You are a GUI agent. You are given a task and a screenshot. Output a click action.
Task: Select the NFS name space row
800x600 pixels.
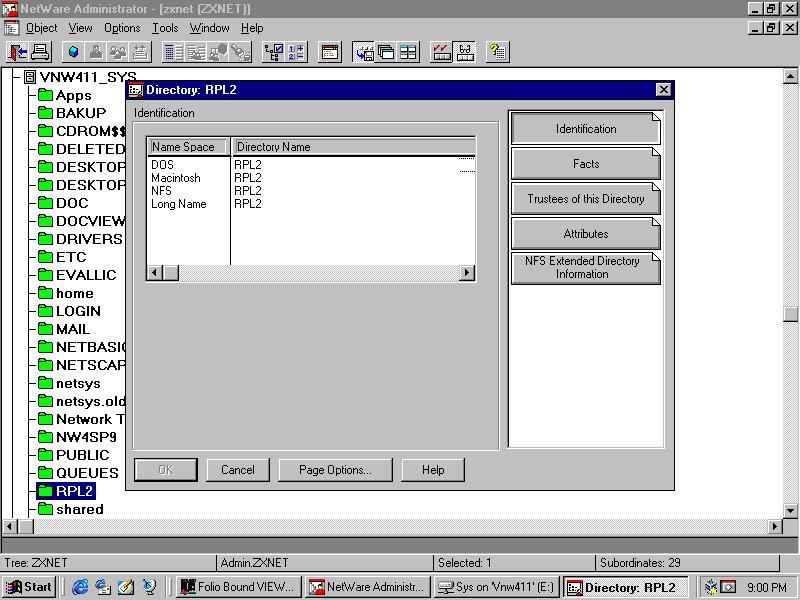click(x=310, y=191)
